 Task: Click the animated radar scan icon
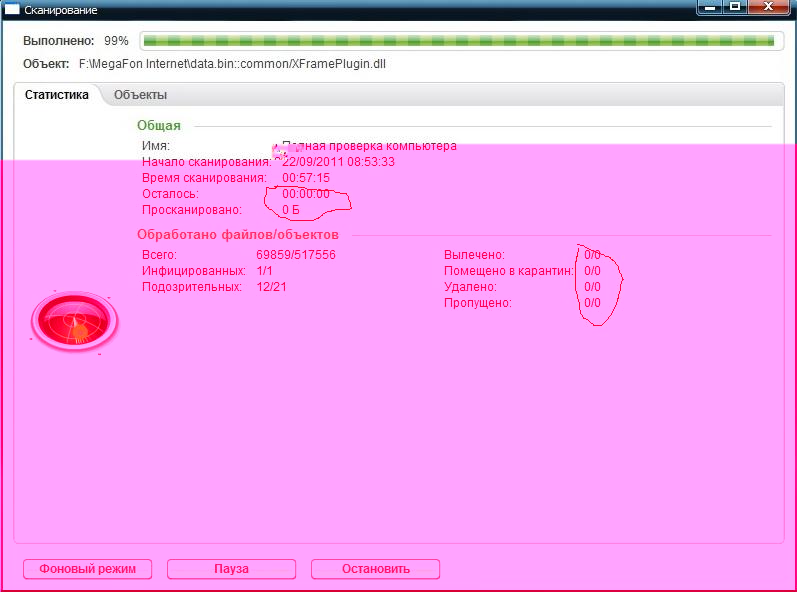pos(75,319)
